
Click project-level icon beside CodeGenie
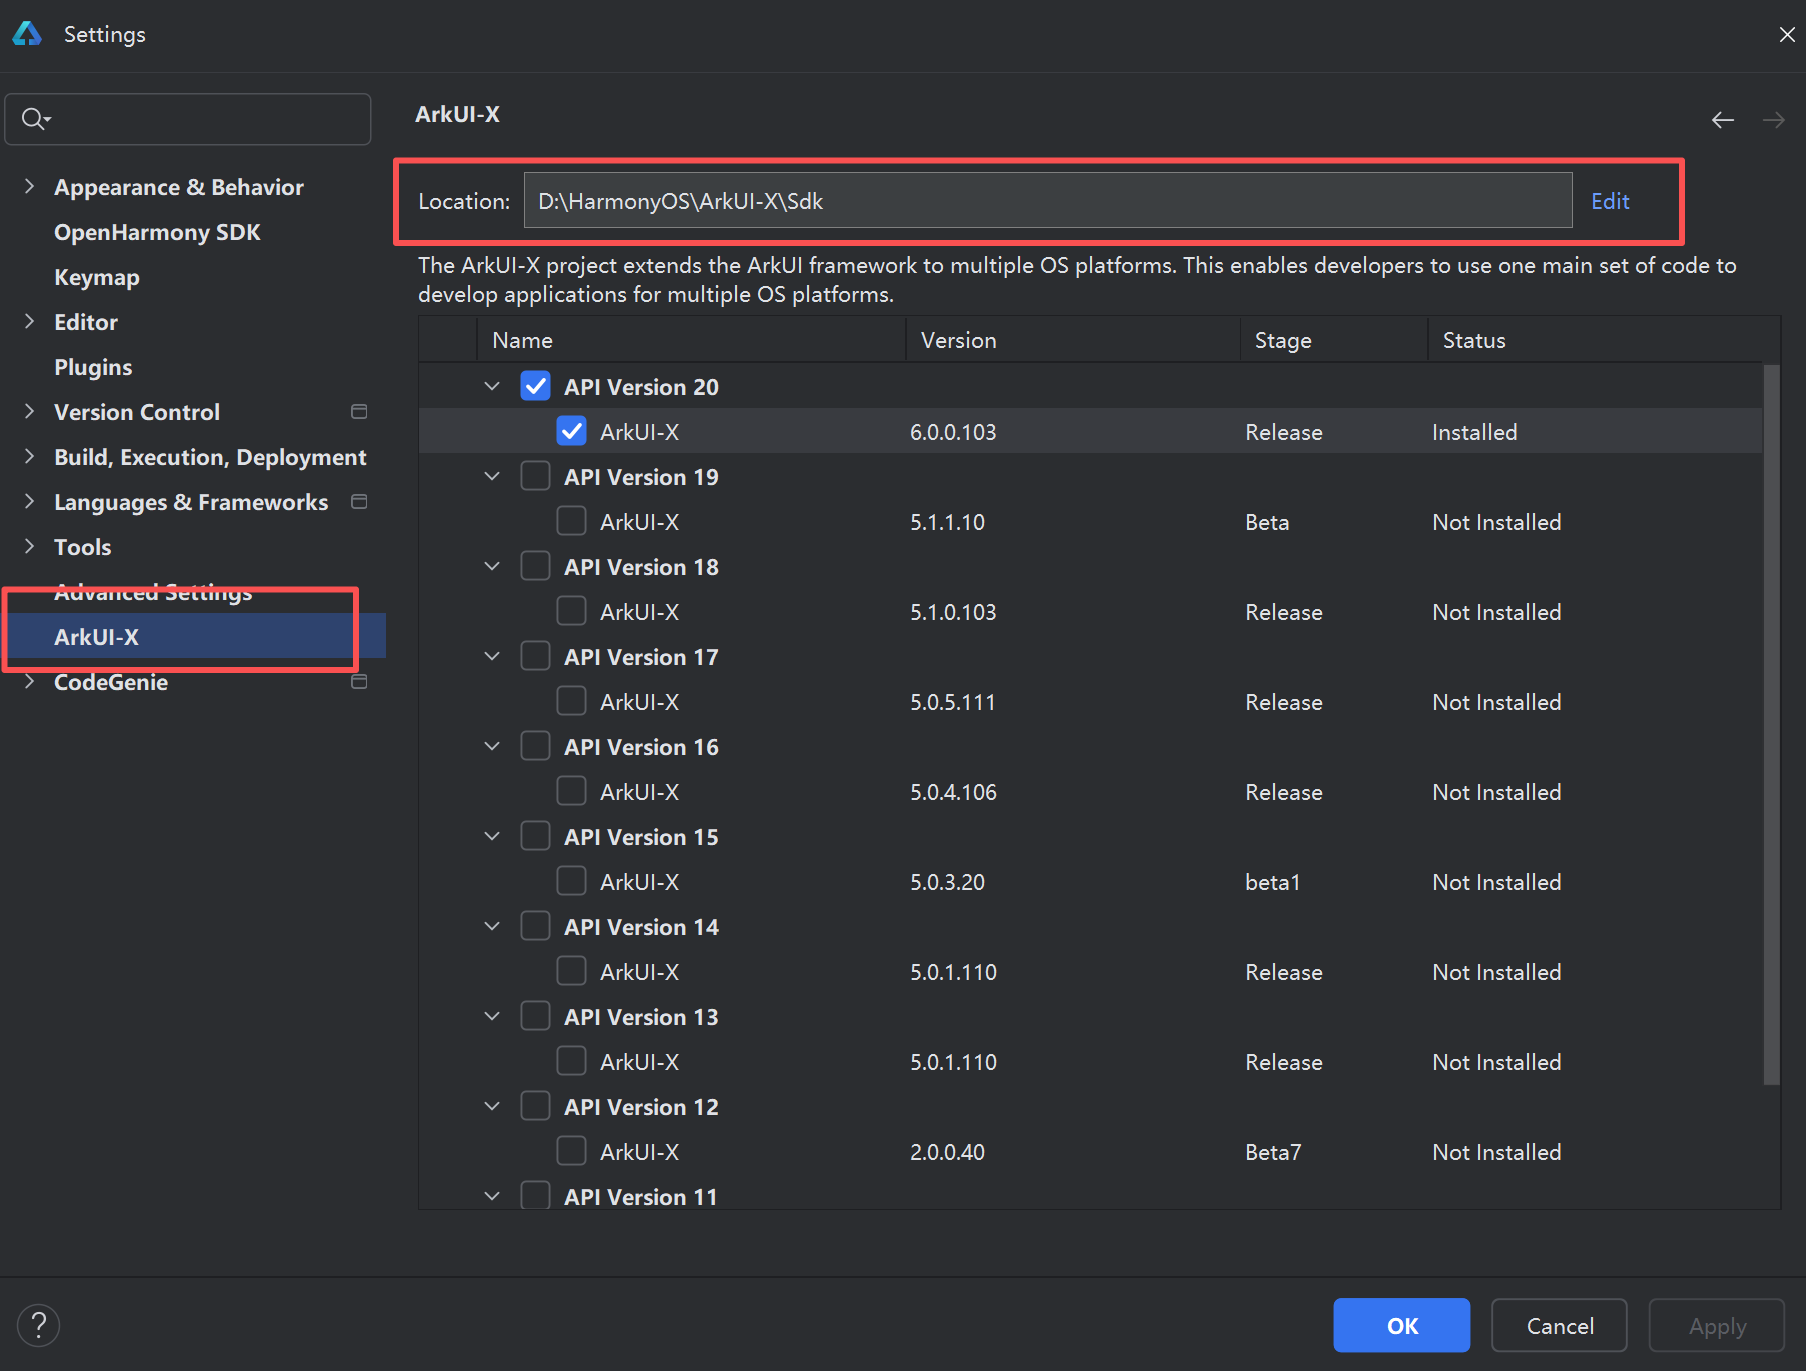pyautogui.click(x=359, y=682)
